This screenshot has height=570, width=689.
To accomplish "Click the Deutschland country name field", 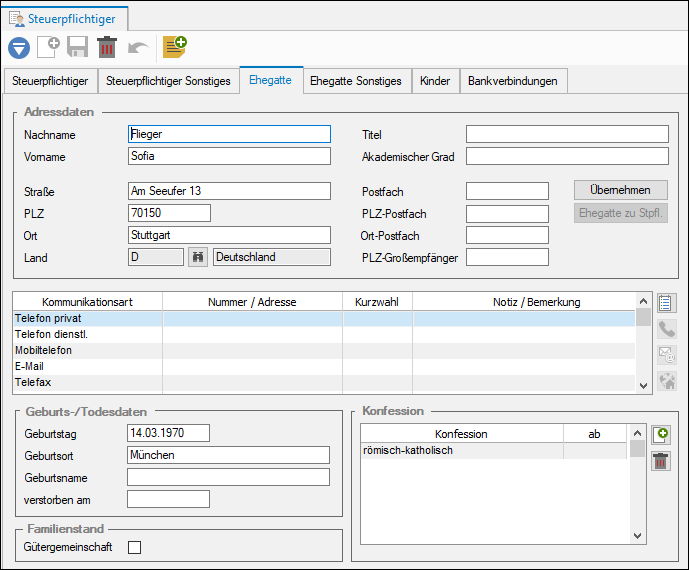I will tap(272, 257).
